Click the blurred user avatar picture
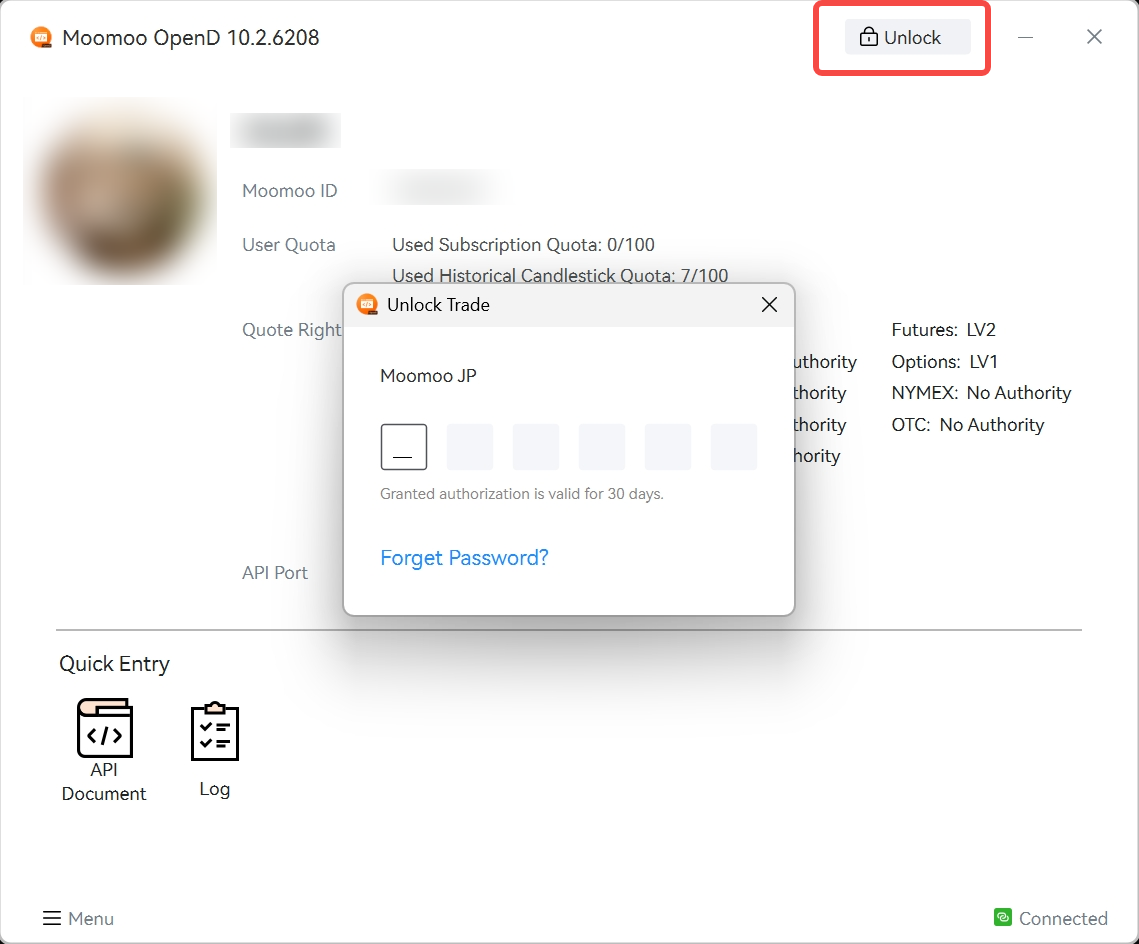Viewport: 1139px width, 944px height. pos(120,191)
